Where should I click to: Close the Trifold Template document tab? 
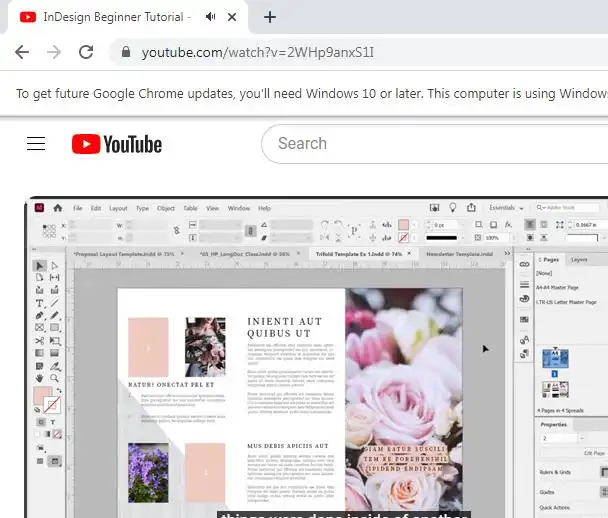click(x=409, y=253)
